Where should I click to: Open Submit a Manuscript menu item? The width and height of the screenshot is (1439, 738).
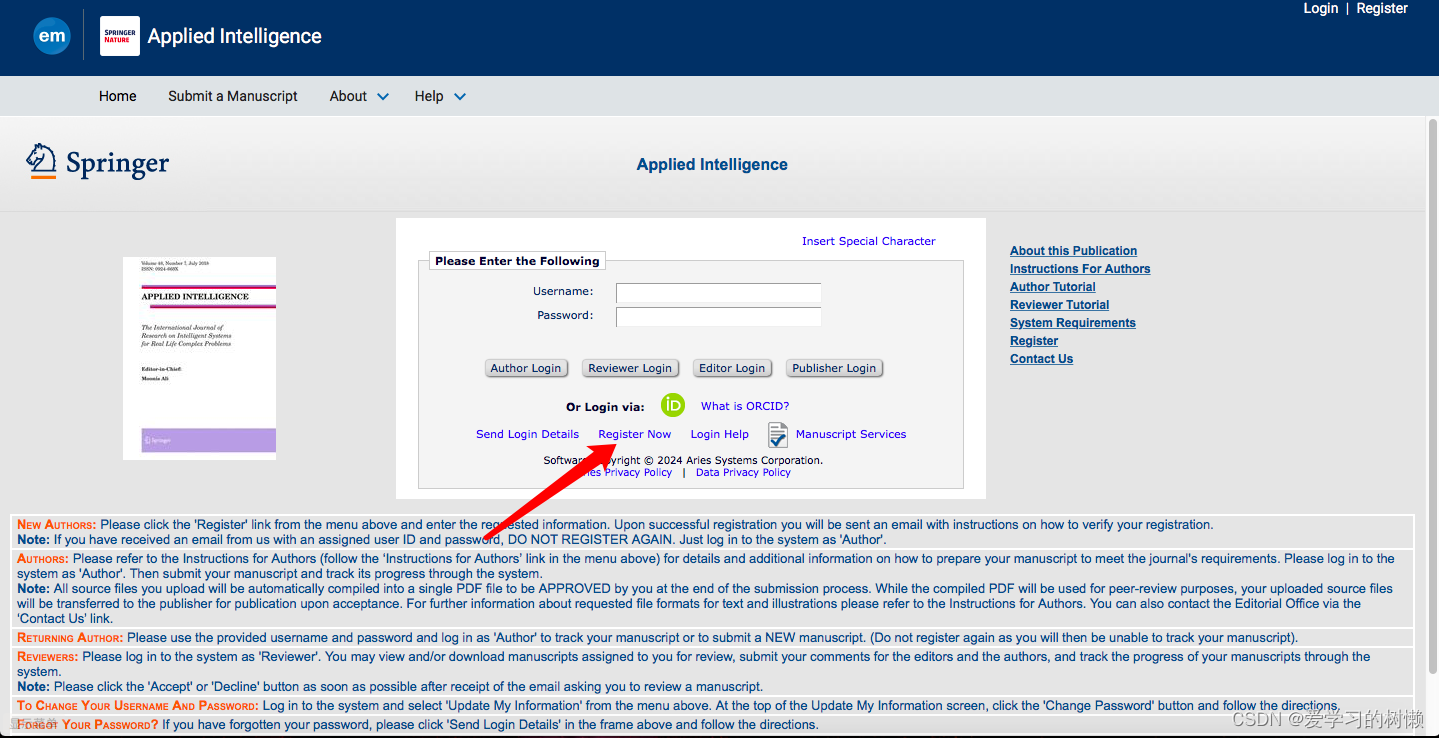(x=233, y=96)
